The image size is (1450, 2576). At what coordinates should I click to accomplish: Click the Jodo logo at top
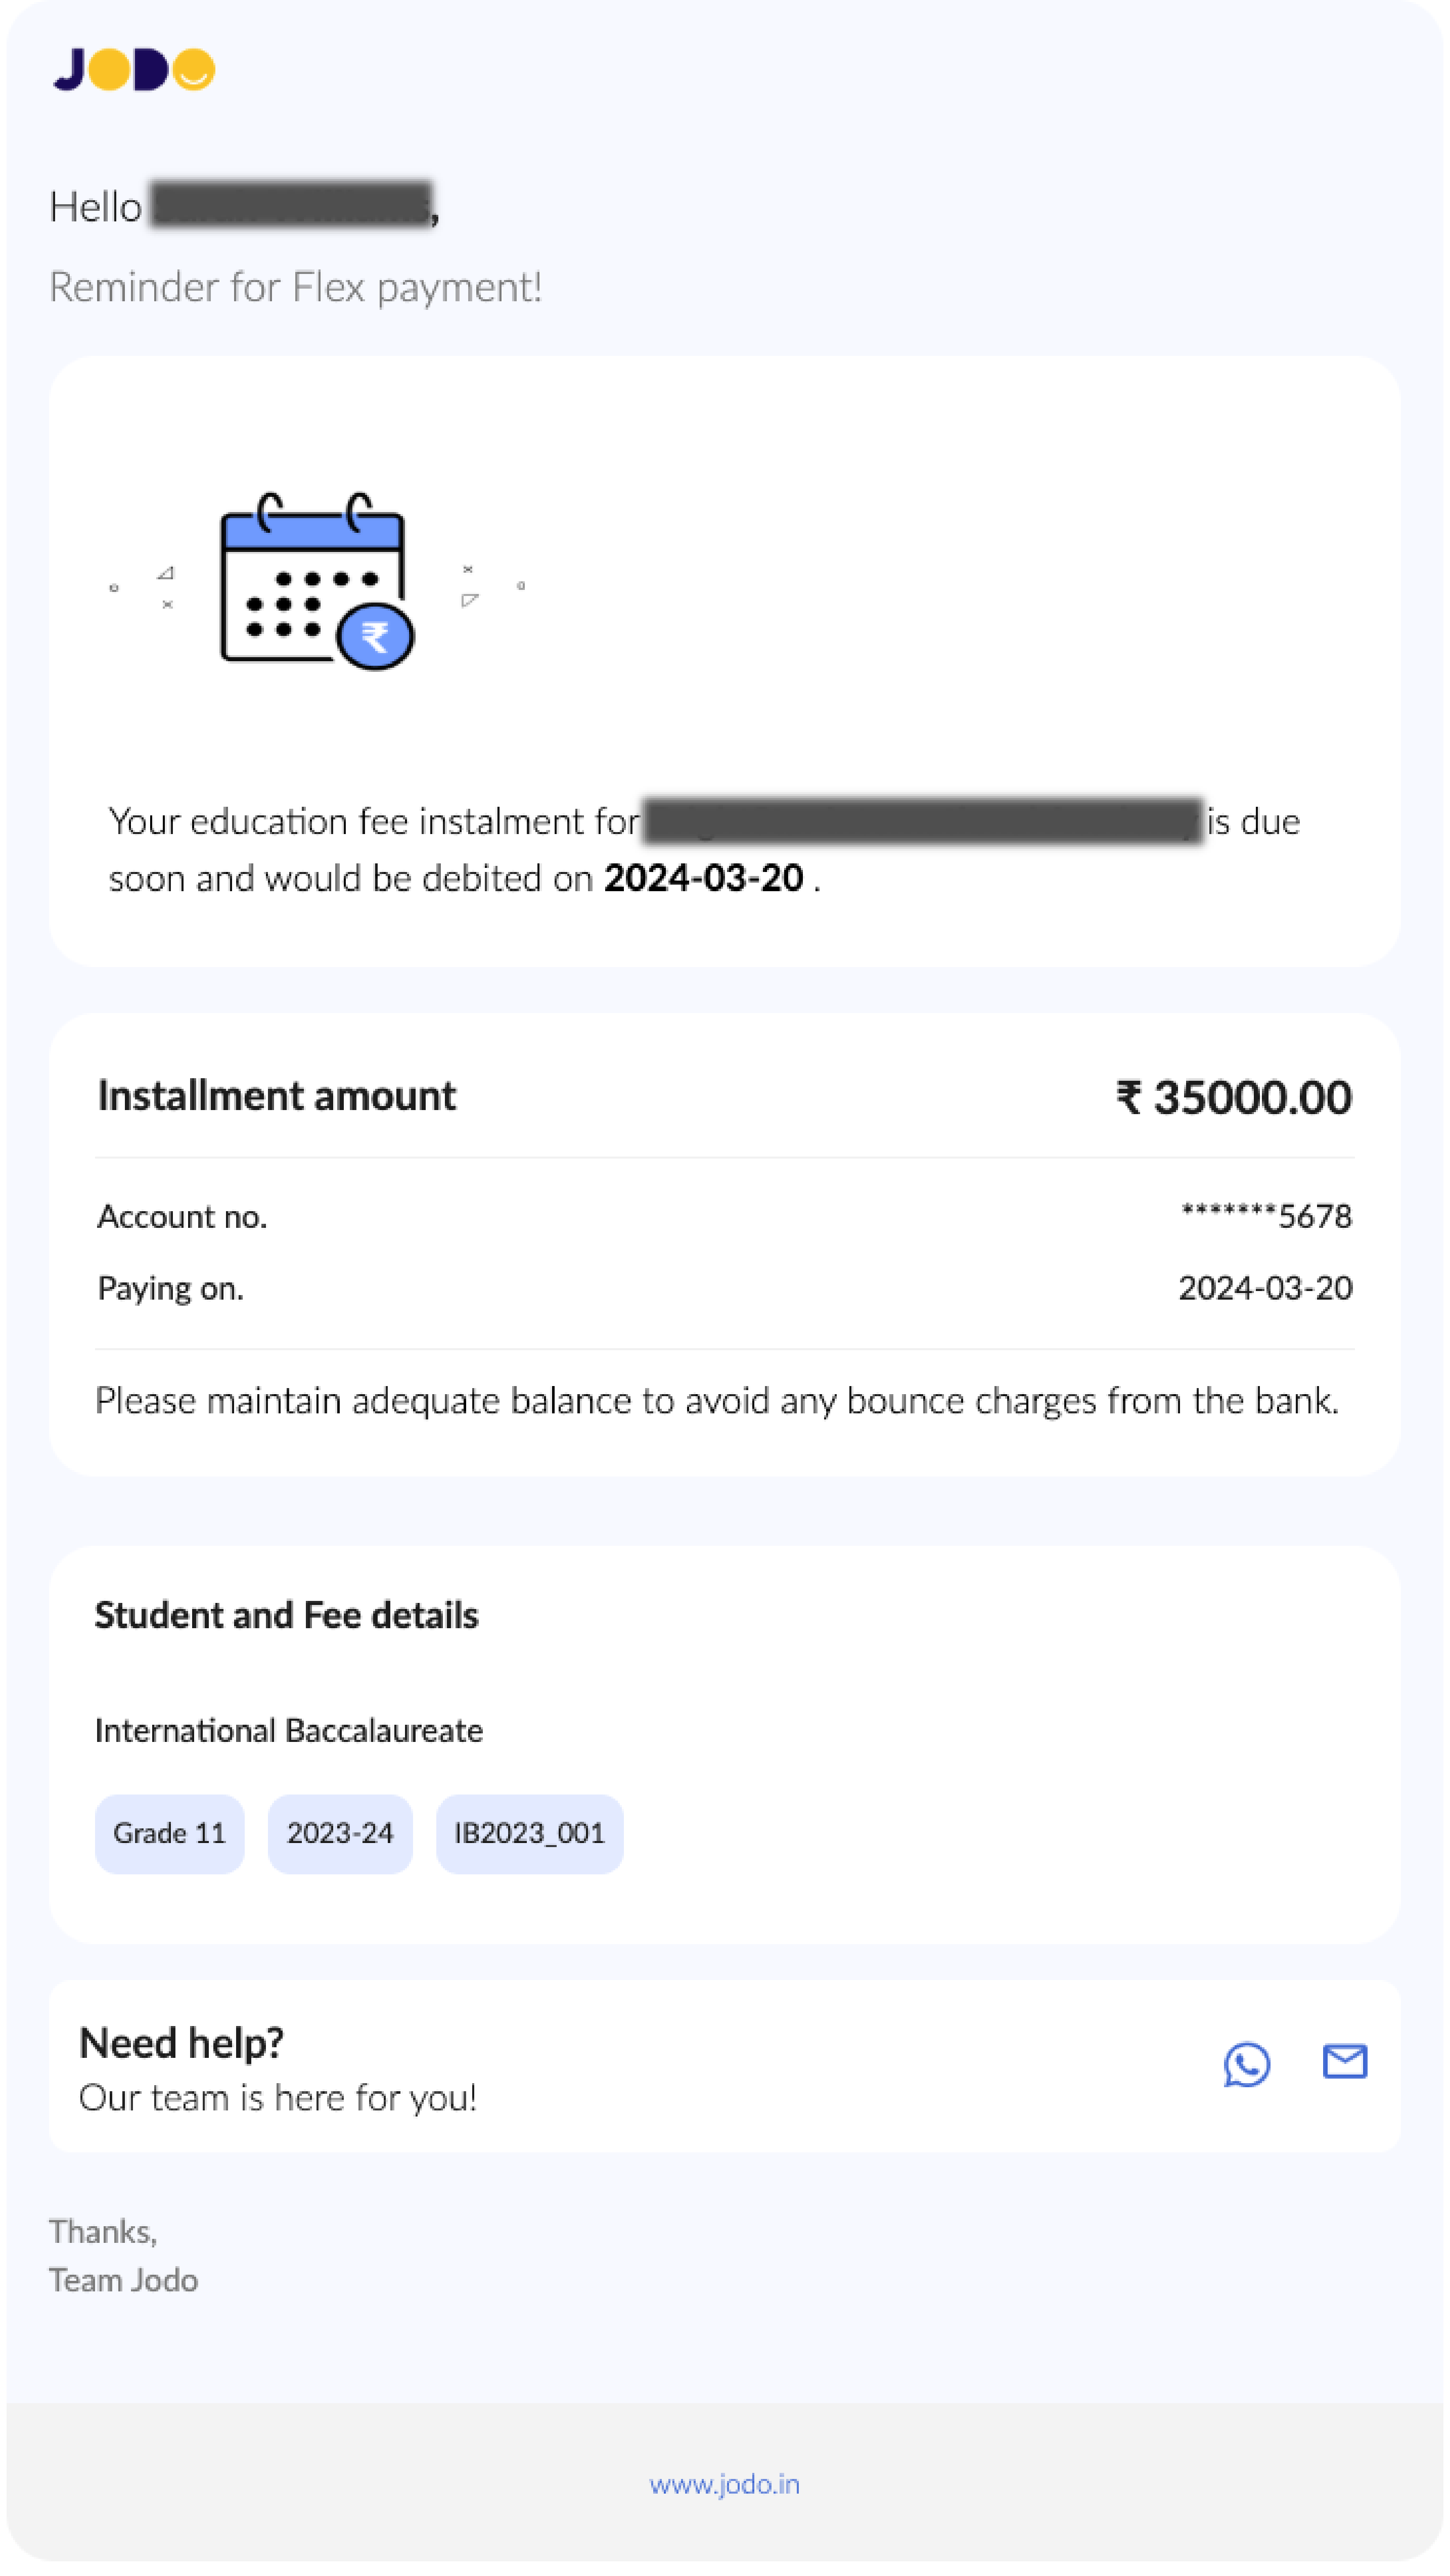(x=134, y=69)
